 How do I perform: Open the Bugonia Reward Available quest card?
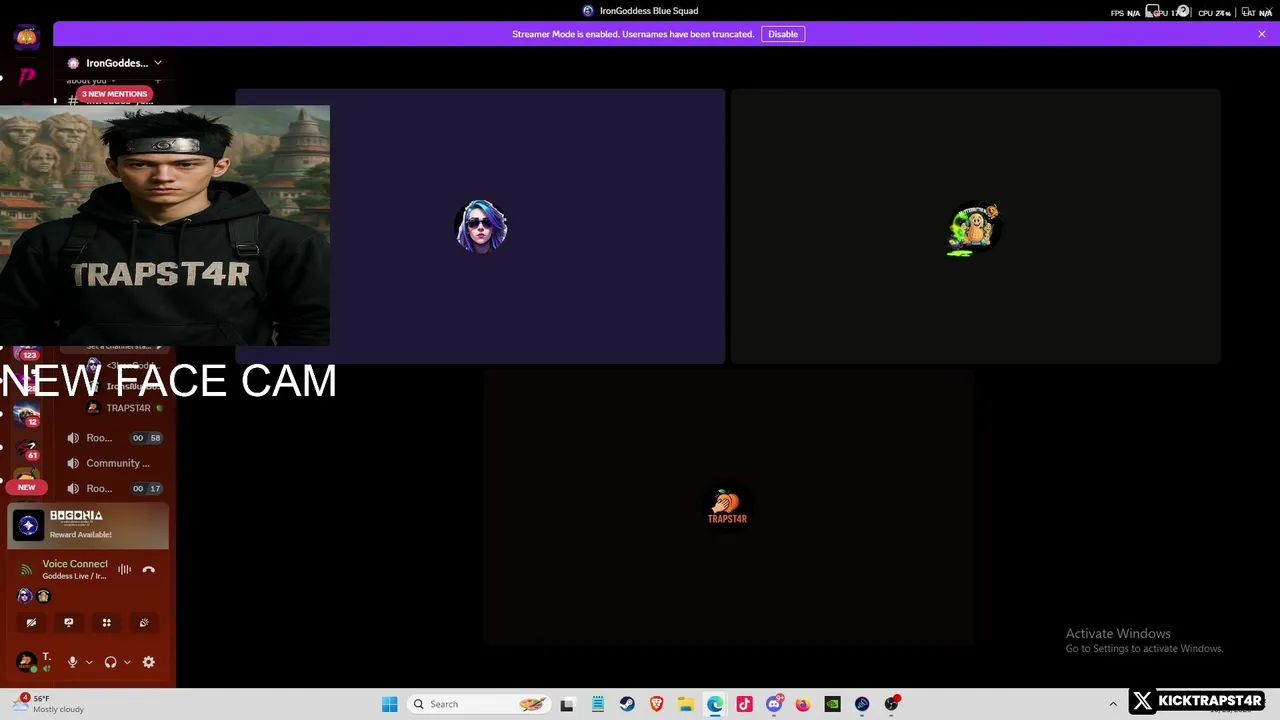point(88,525)
